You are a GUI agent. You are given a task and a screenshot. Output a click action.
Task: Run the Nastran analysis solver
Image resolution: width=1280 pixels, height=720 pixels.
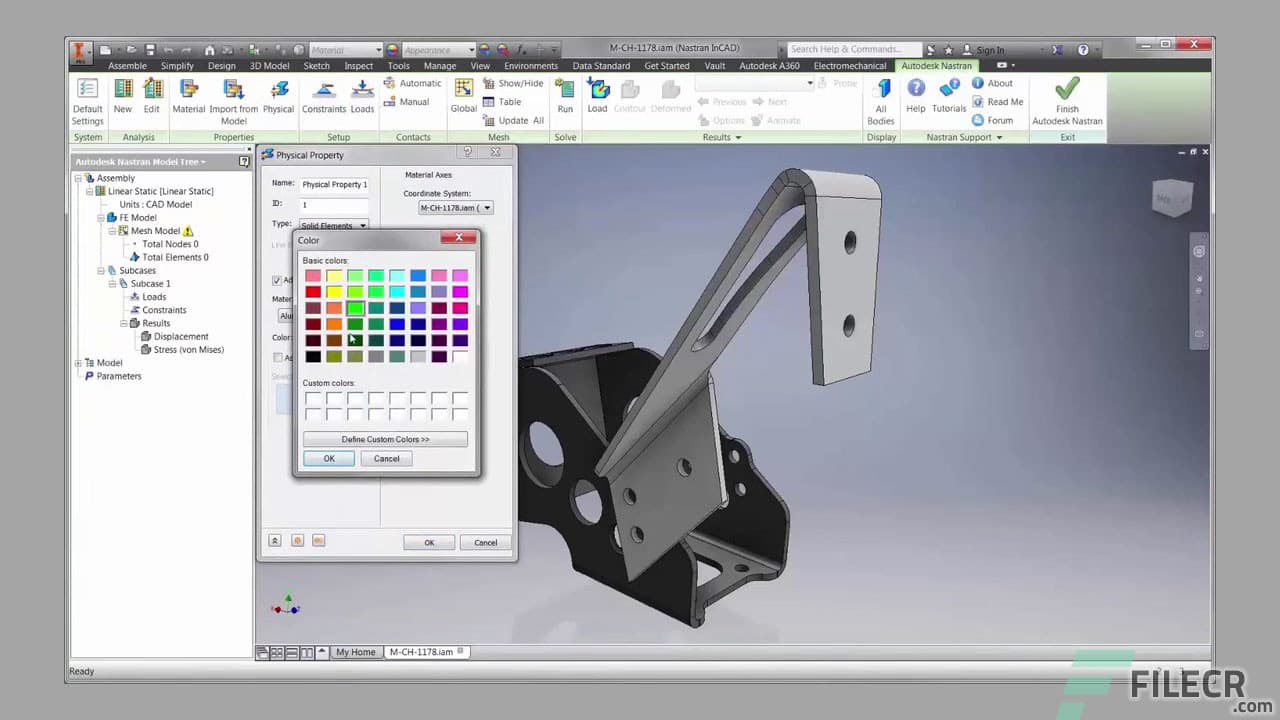click(x=565, y=96)
